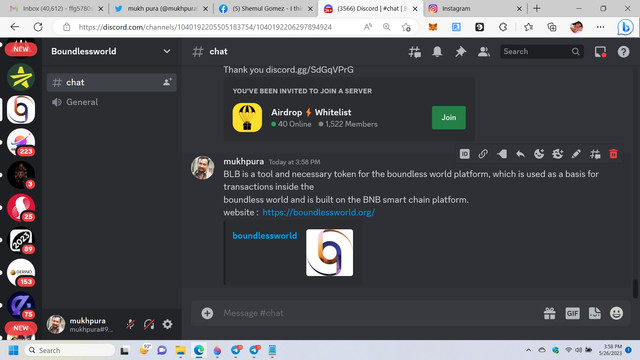
Task: Go back in browser history
Action: coord(15,27)
